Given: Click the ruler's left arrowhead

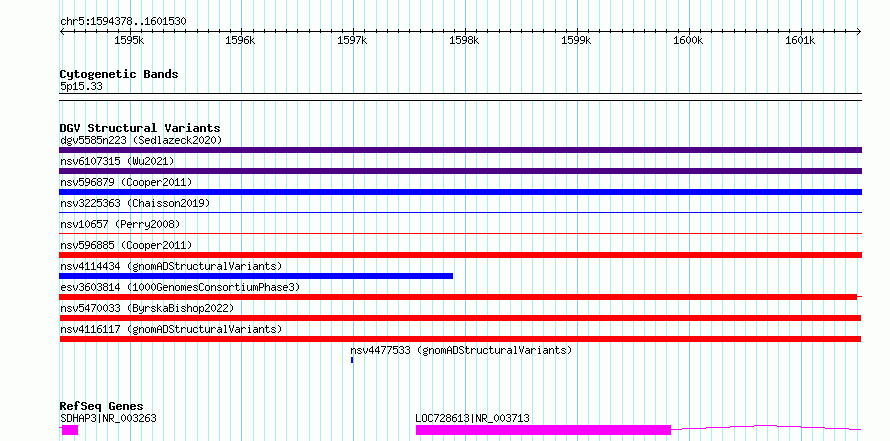Looking at the screenshot, I should pos(62,31).
